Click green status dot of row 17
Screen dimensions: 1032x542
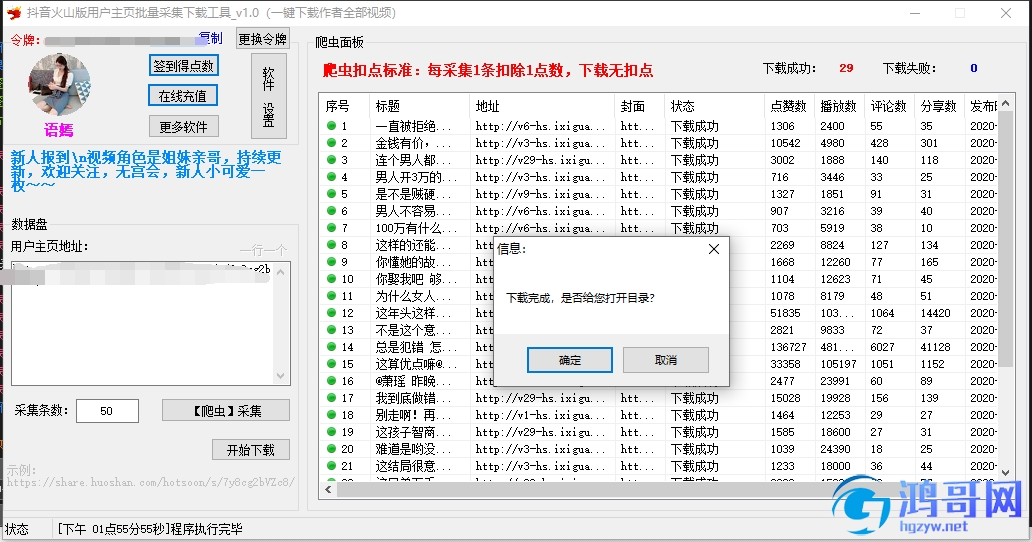click(x=331, y=398)
